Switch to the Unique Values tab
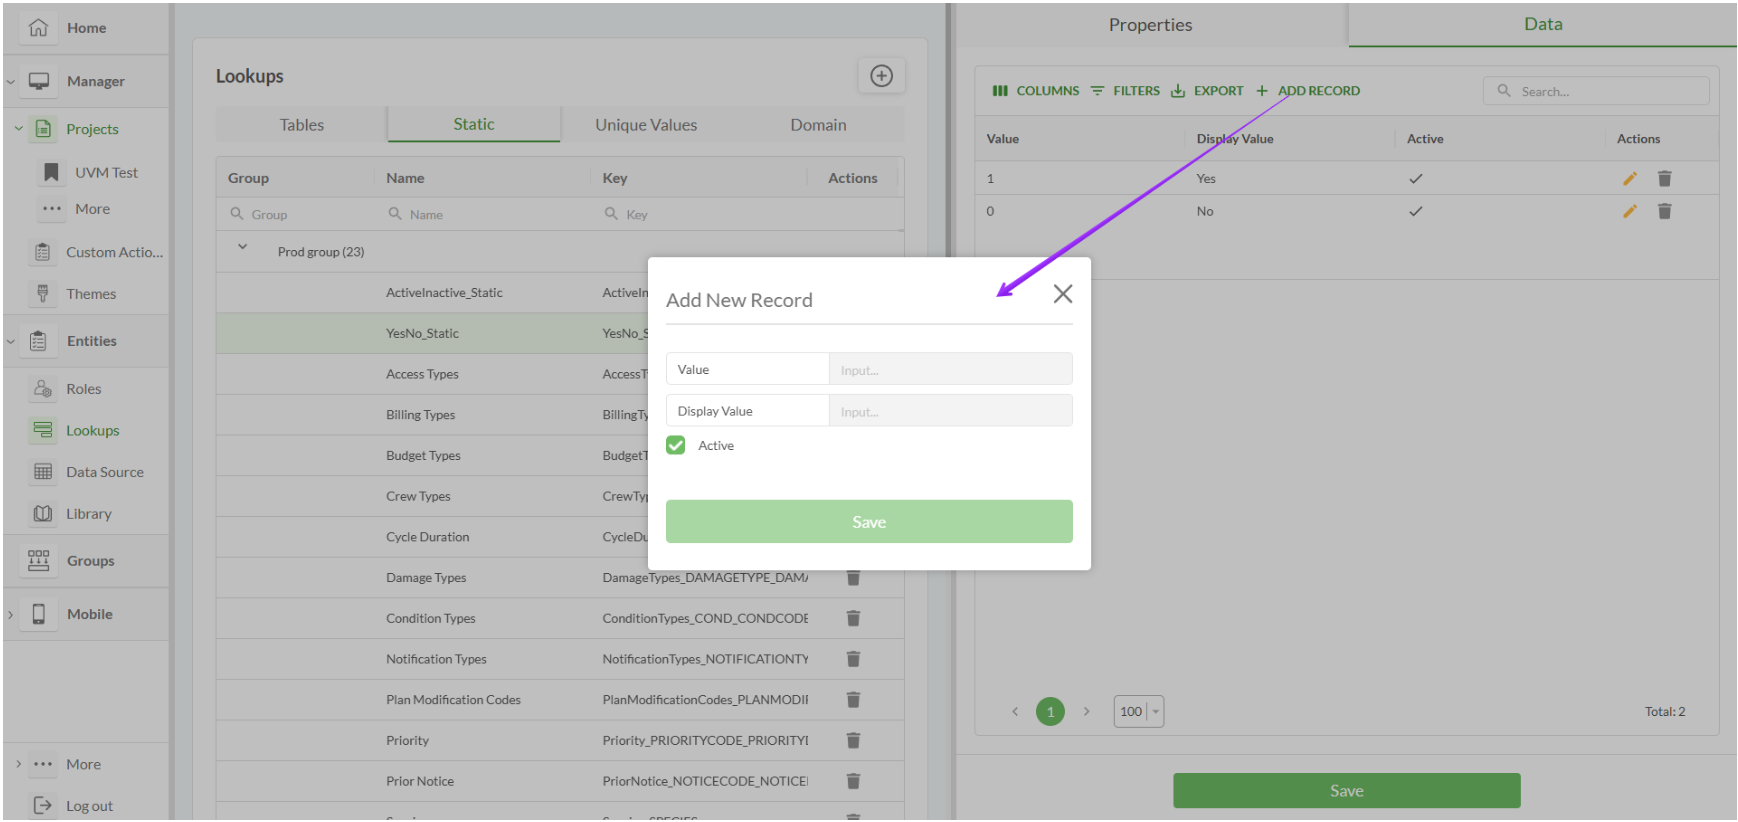 [646, 125]
